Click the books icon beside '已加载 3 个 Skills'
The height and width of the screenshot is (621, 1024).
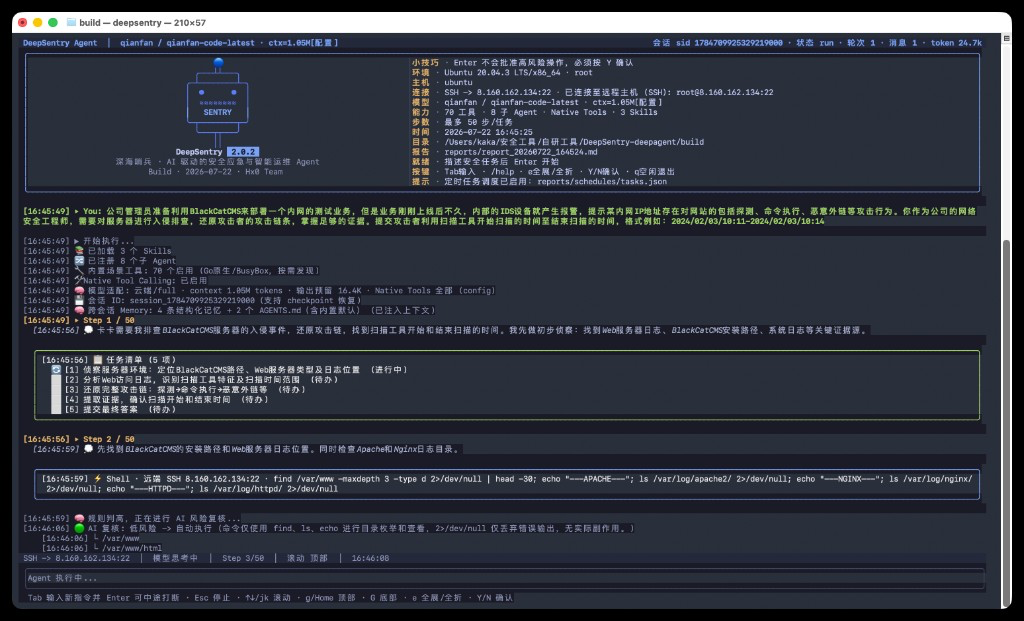click(80, 251)
